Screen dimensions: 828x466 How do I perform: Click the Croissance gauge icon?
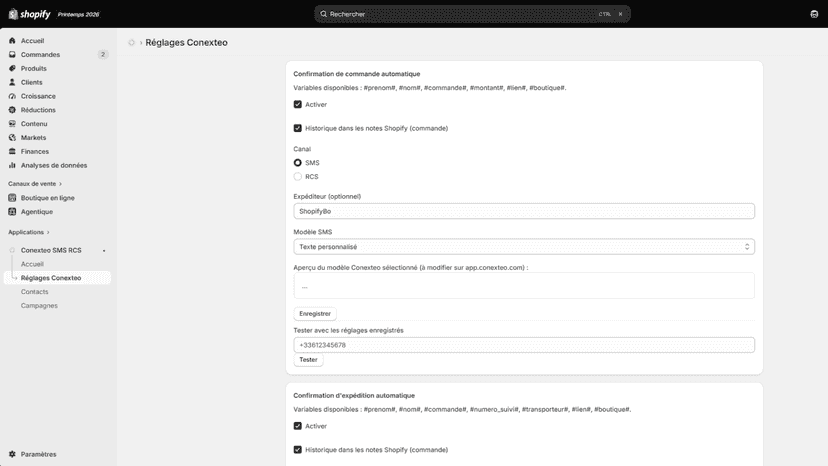click(12, 96)
